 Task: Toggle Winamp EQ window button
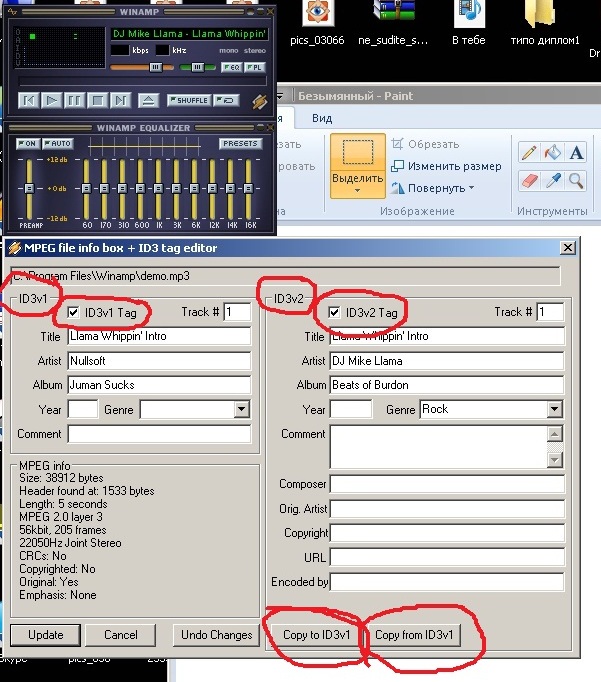click(231, 67)
